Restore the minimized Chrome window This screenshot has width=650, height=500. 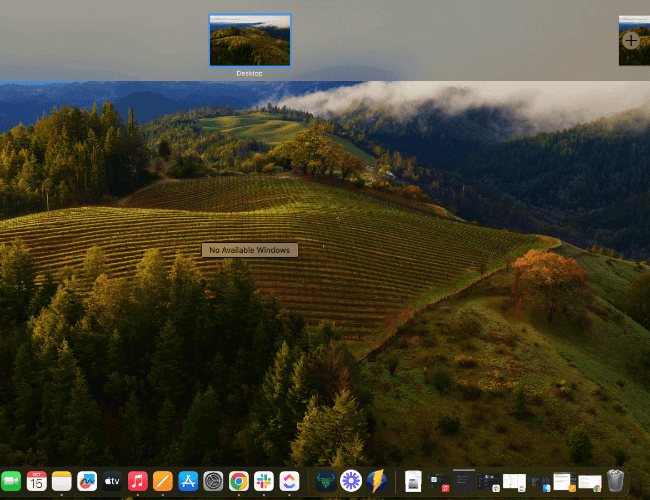589,482
